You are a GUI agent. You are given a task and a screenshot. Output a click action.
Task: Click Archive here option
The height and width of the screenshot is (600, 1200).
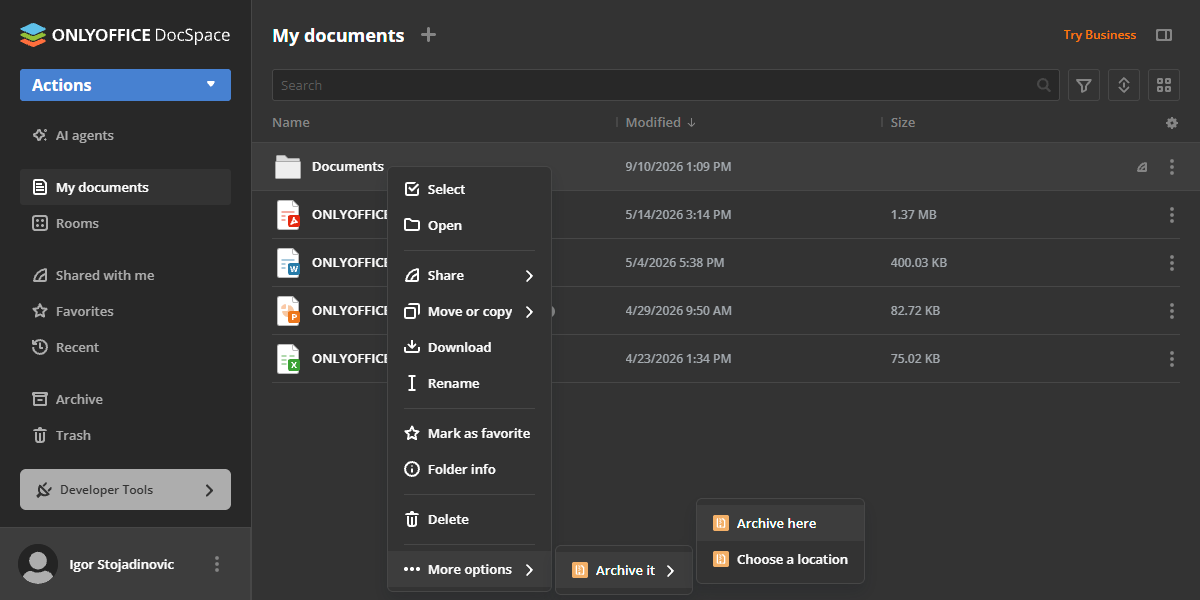[x=780, y=523]
